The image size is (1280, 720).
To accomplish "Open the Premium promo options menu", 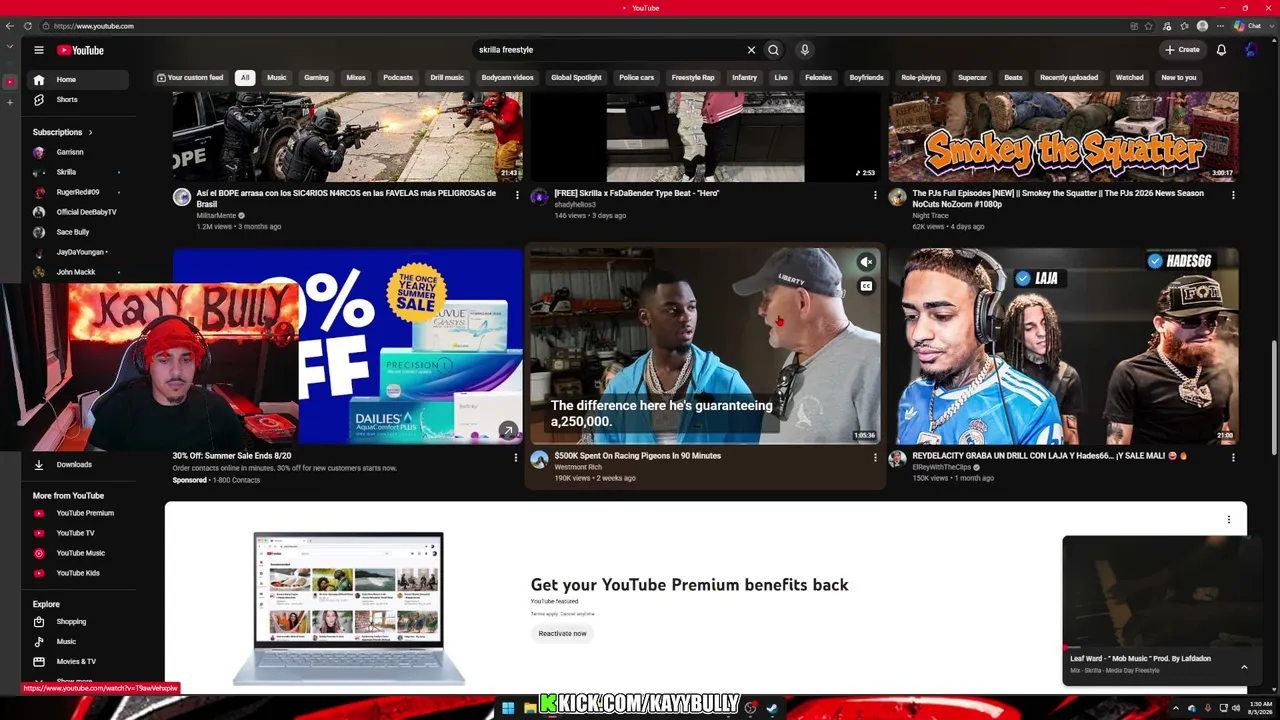I will click(1229, 519).
